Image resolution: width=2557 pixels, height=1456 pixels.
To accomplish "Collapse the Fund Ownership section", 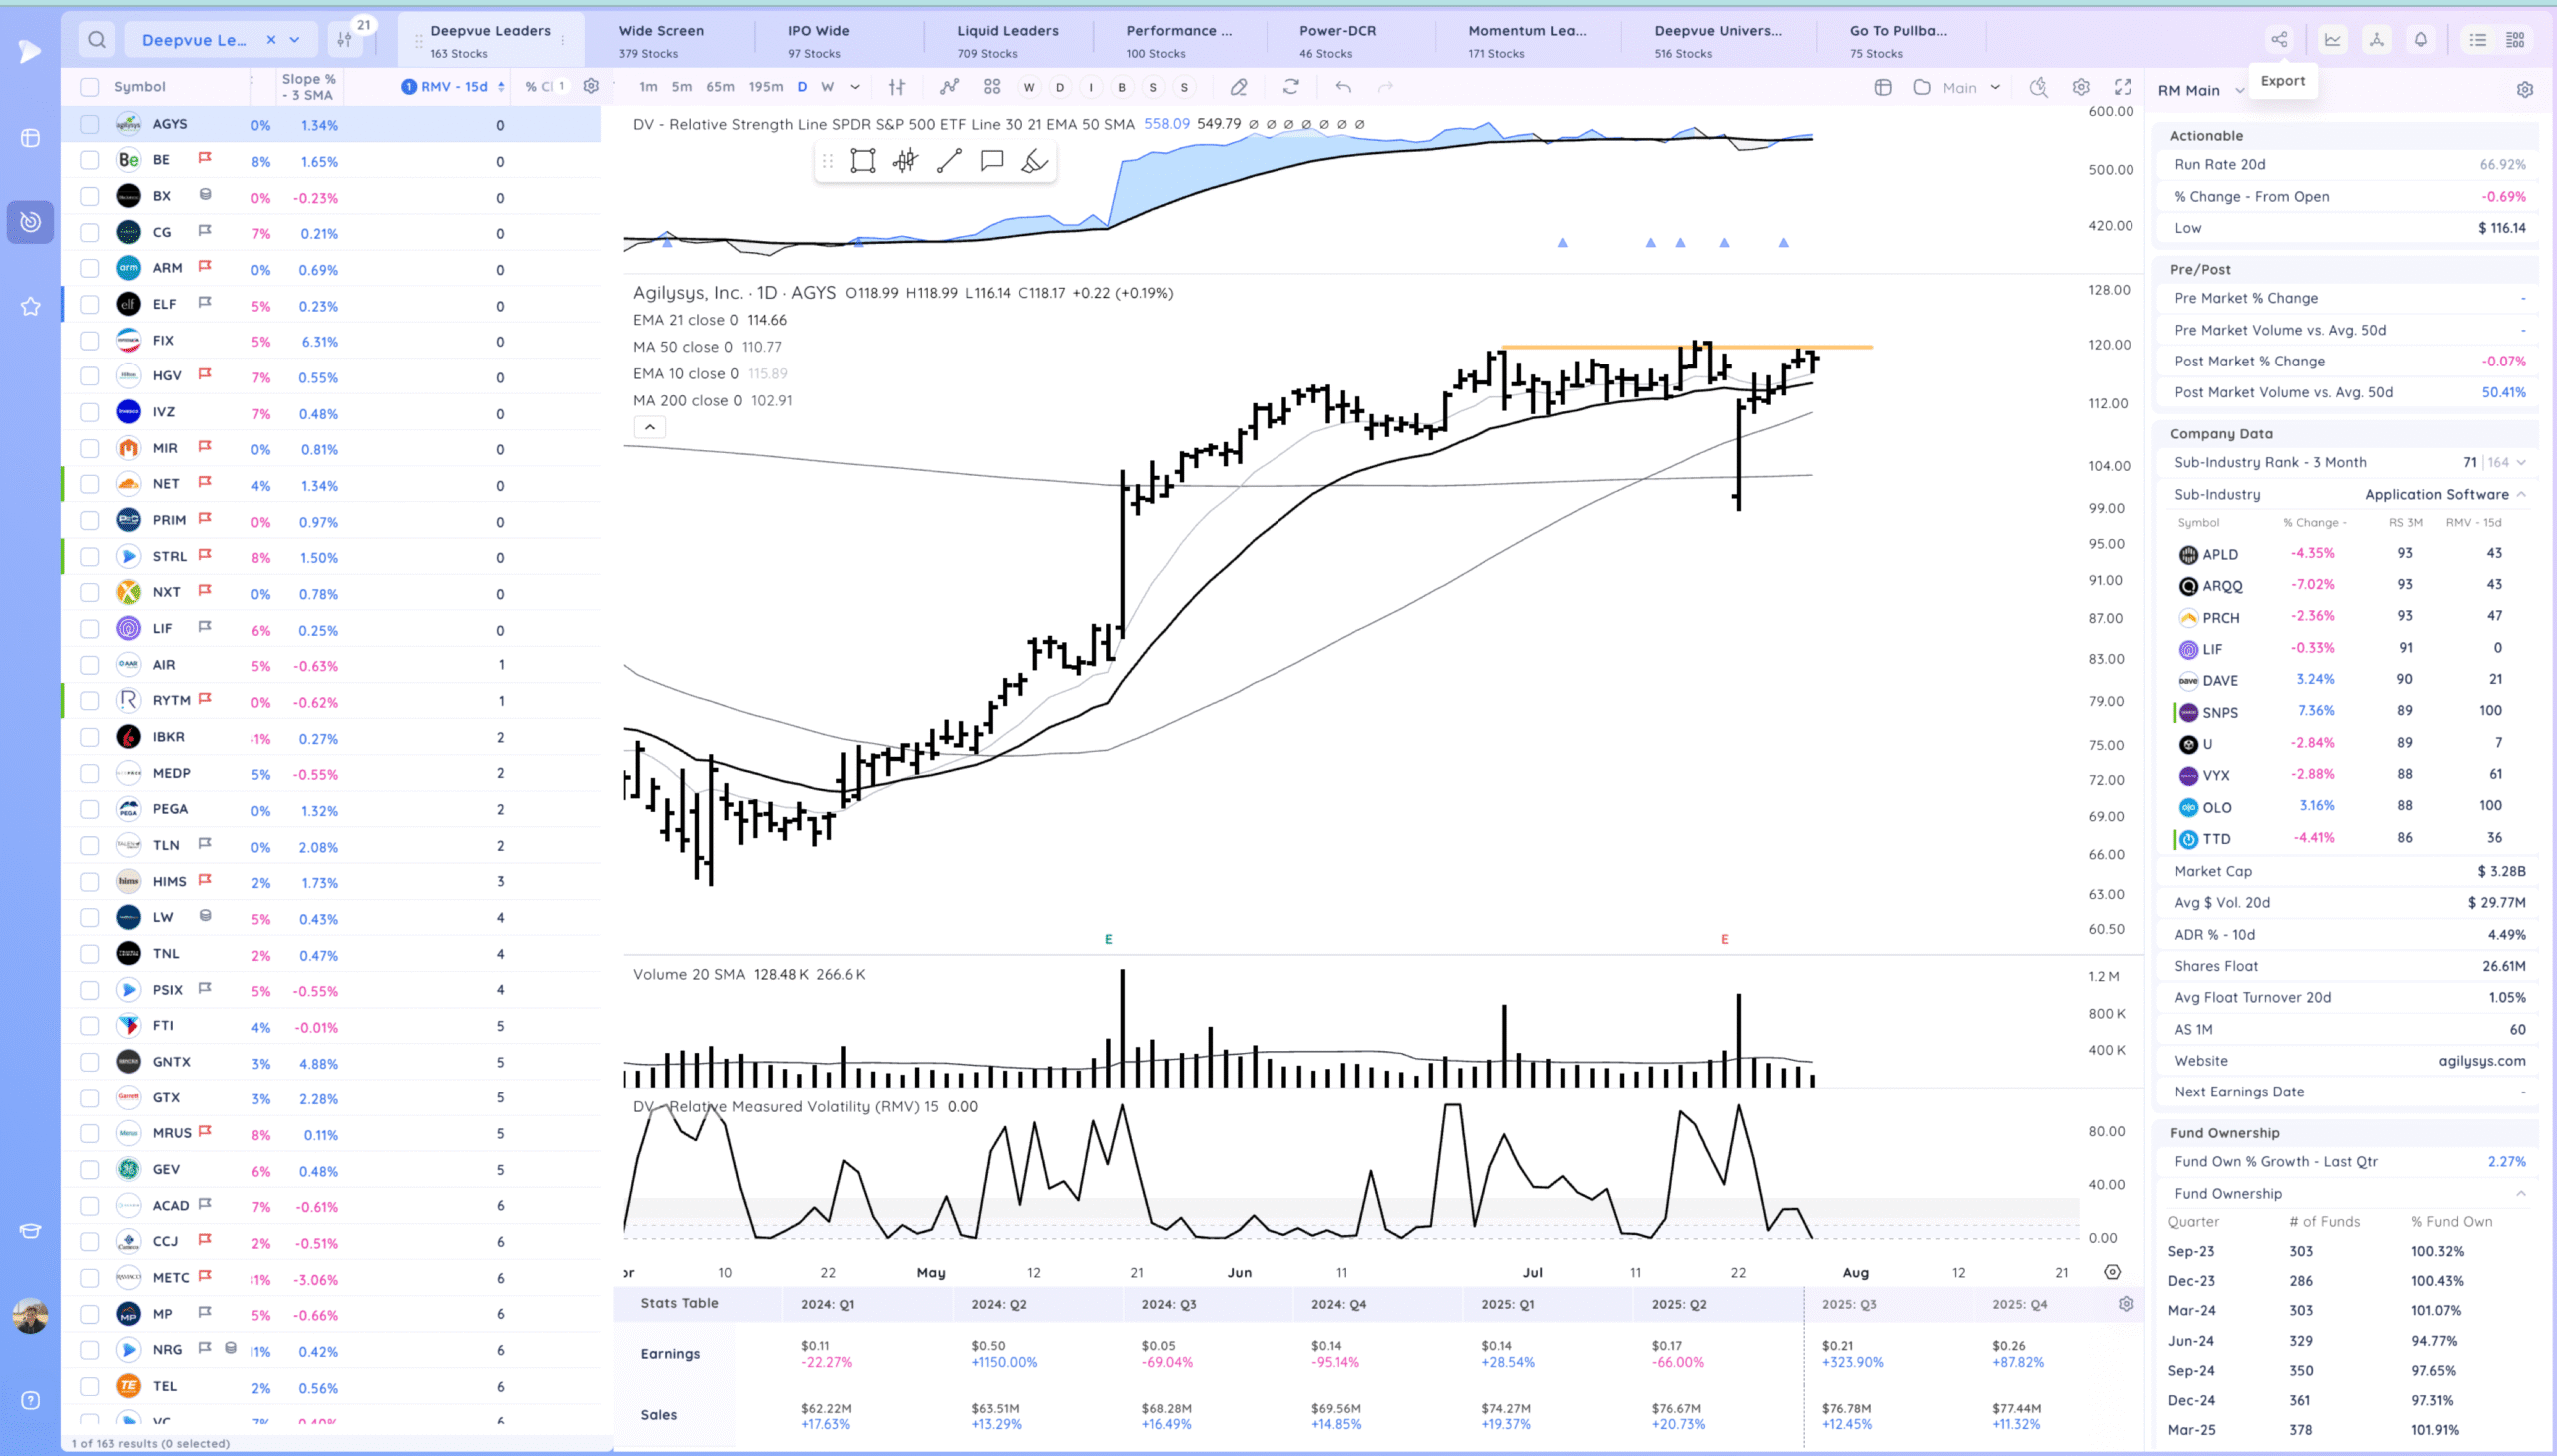I will click(x=2520, y=1194).
